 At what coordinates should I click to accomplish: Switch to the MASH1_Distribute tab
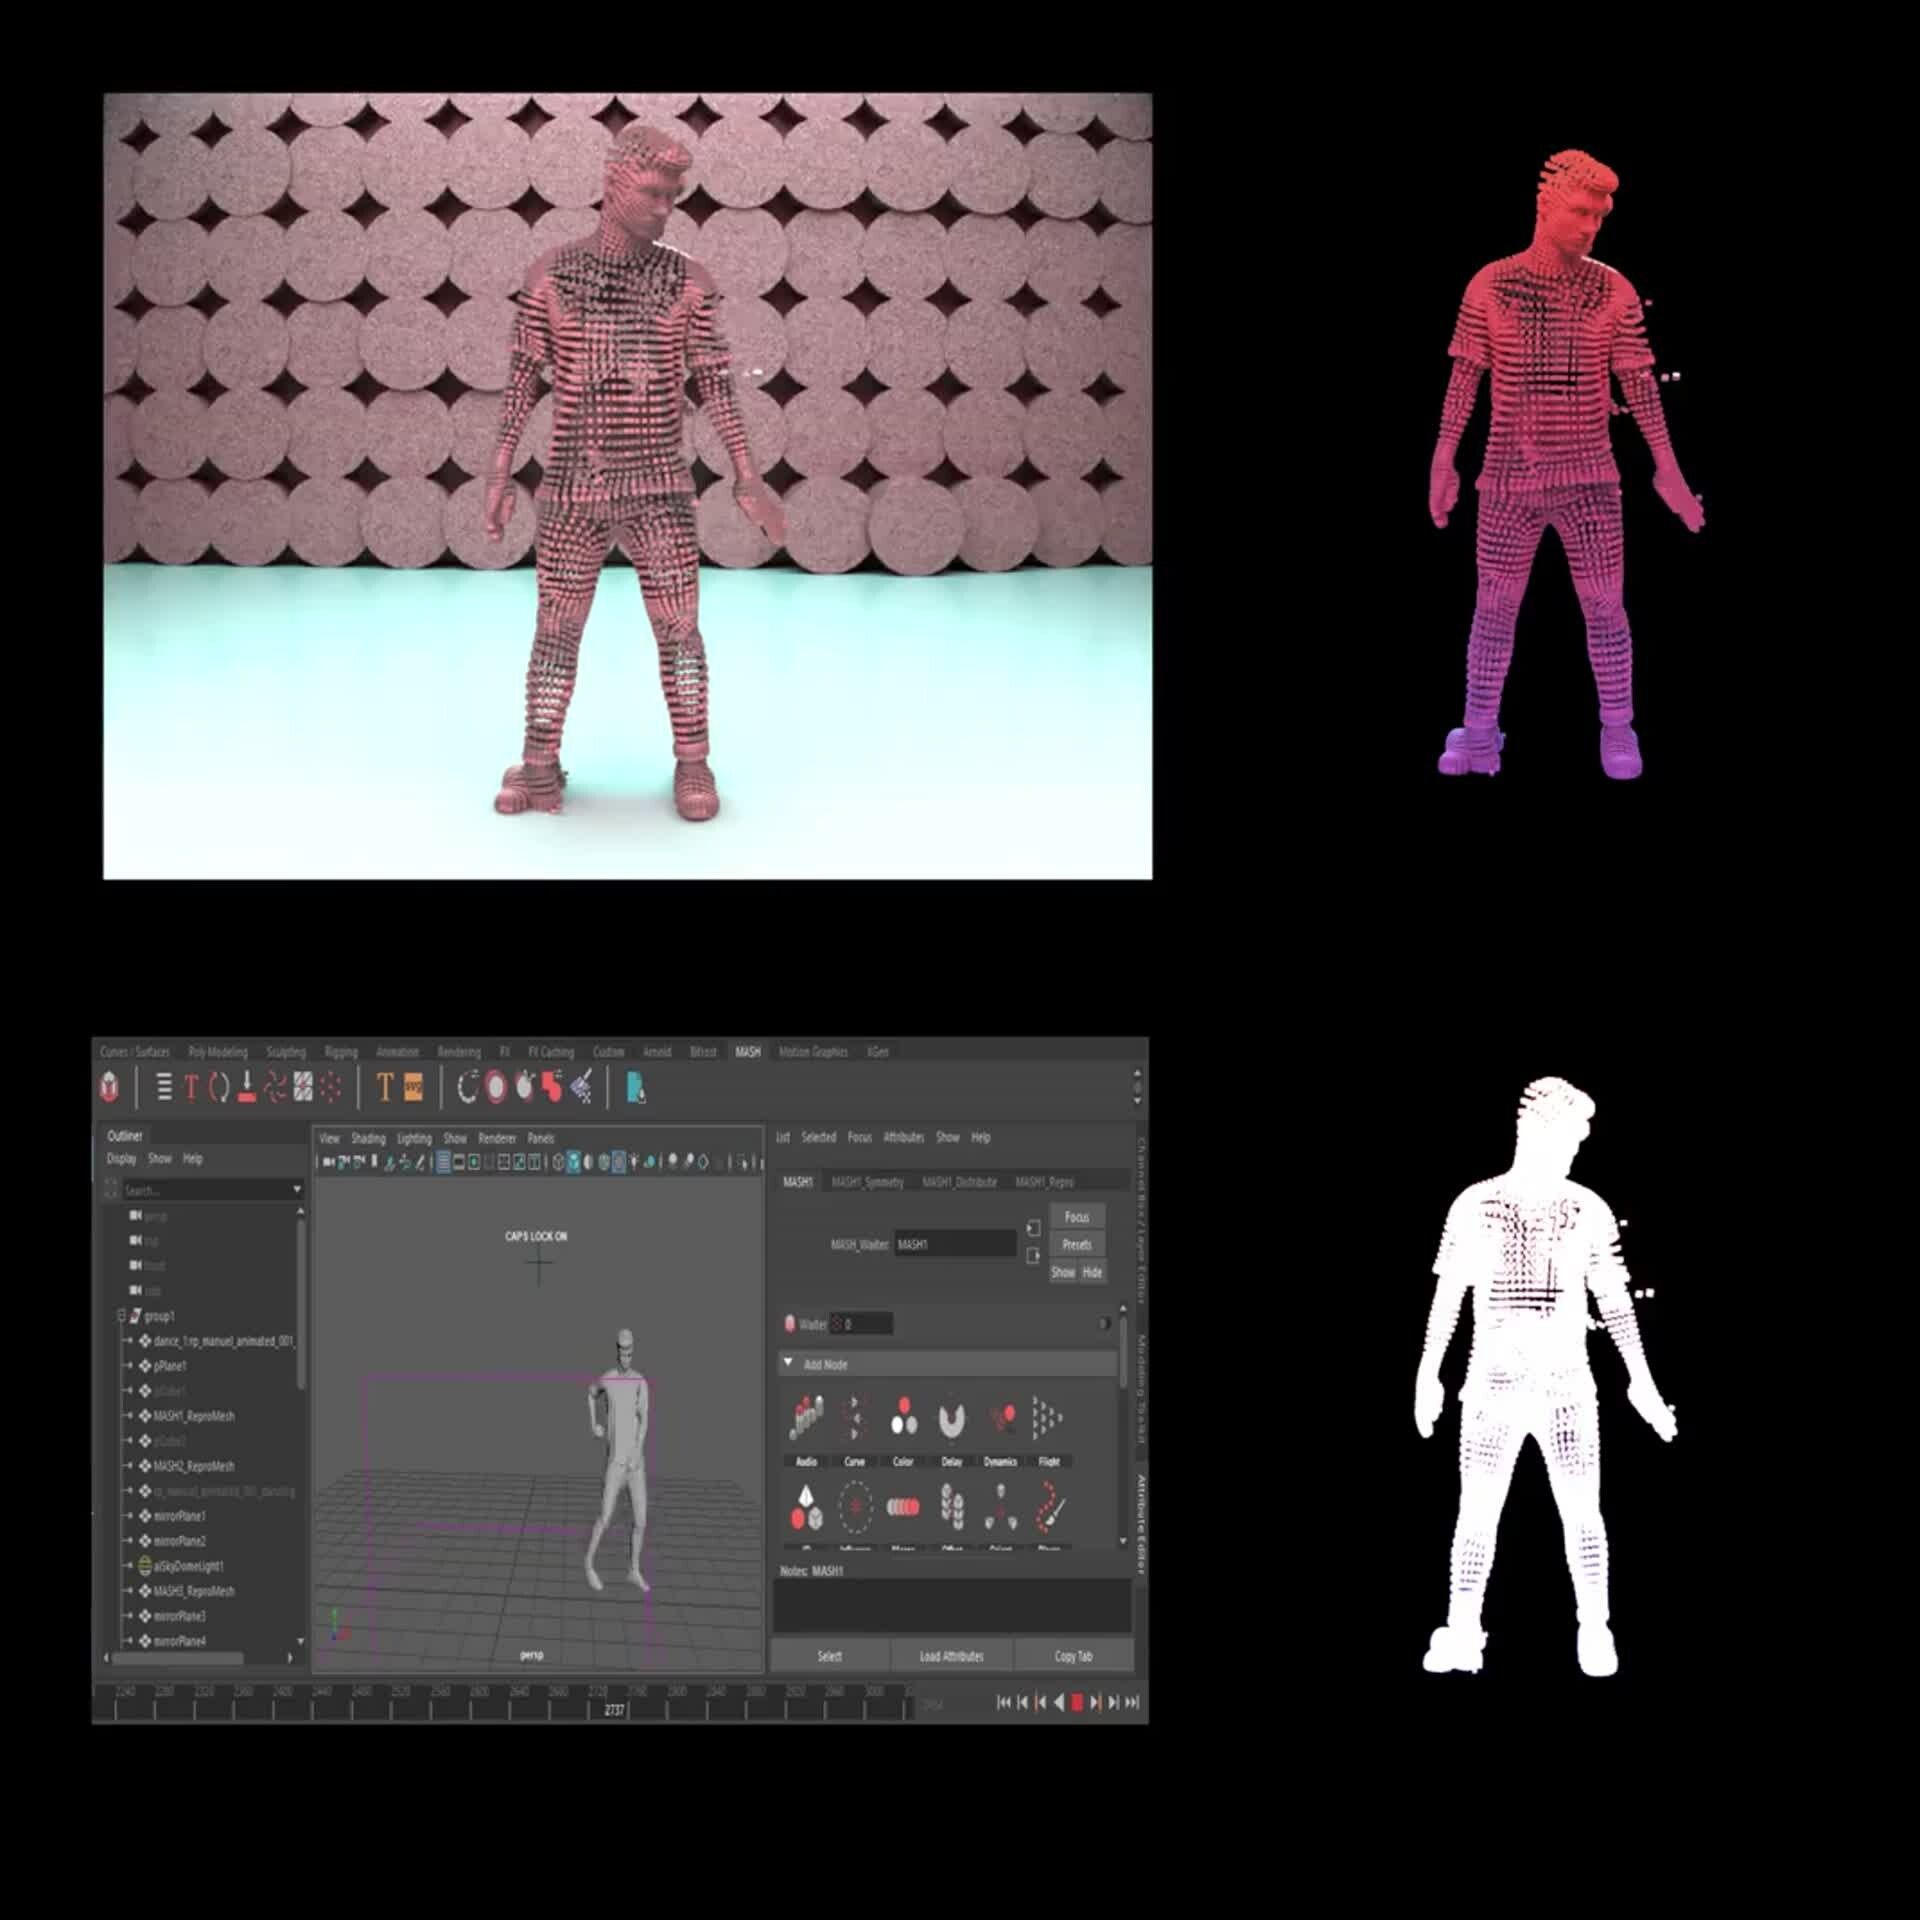coord(959,1182)
